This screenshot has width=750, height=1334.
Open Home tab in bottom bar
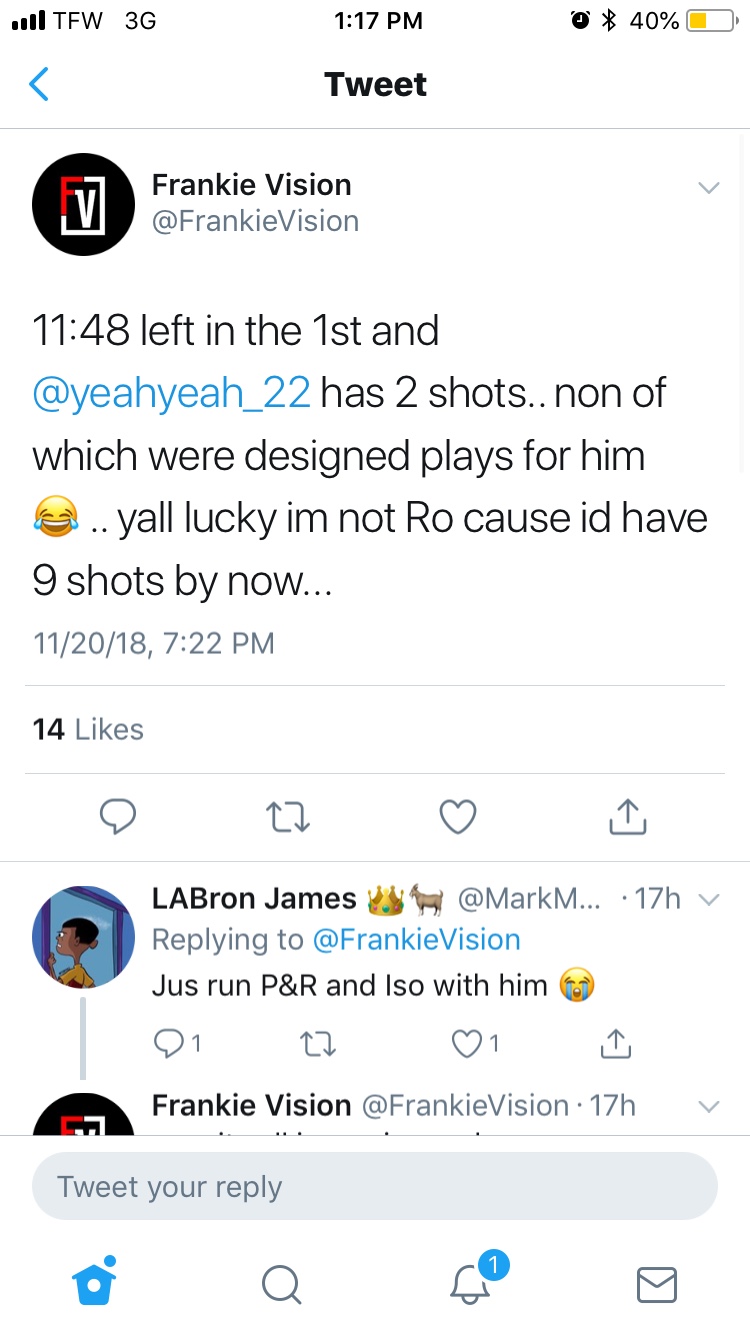[95, 1282]
